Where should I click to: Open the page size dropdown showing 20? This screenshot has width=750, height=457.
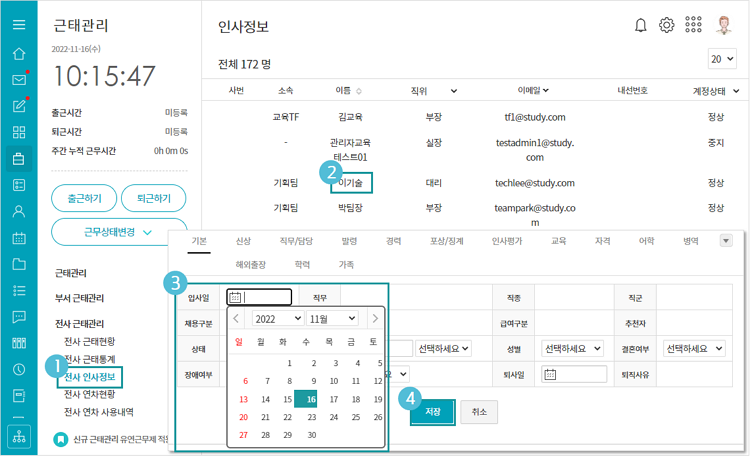[x=722, y=59]
